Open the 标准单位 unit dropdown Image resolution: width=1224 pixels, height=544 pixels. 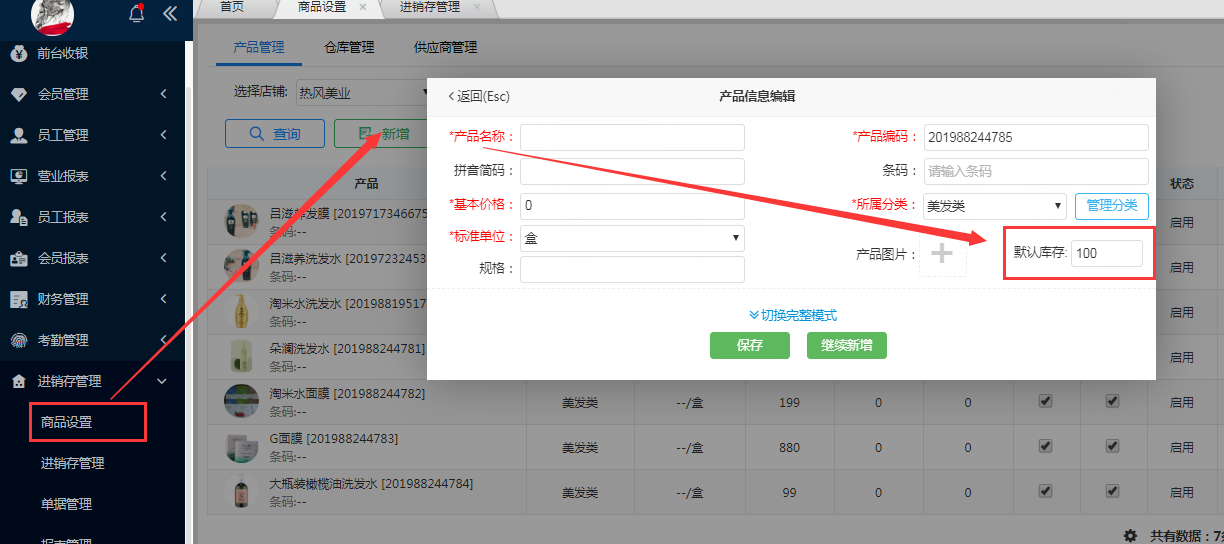pyautogui.click(x=632, y=238)
